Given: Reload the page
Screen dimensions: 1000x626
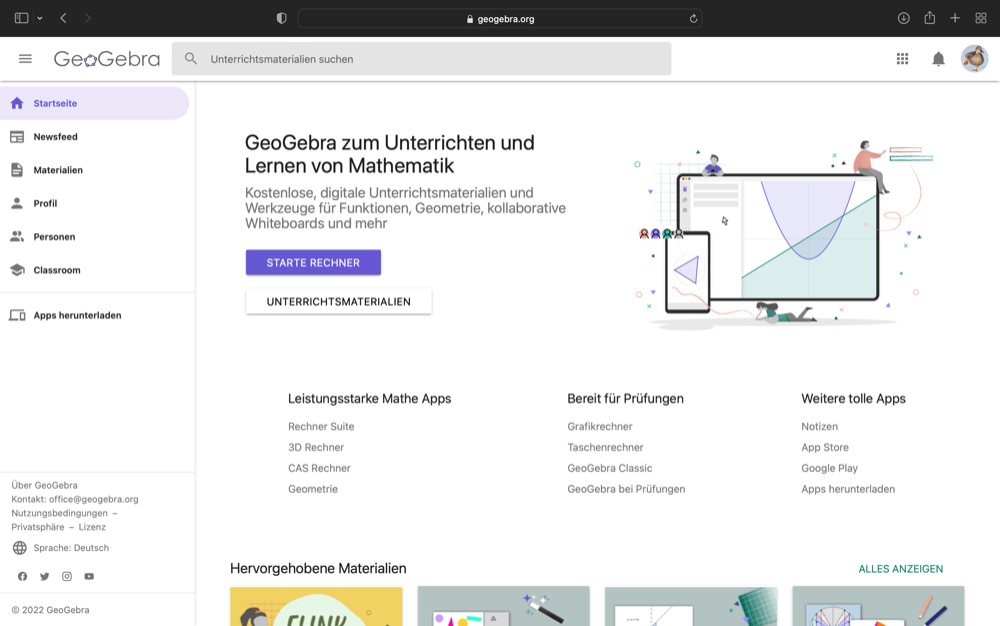Looking at the screenshot, I should tap(693, 18).
